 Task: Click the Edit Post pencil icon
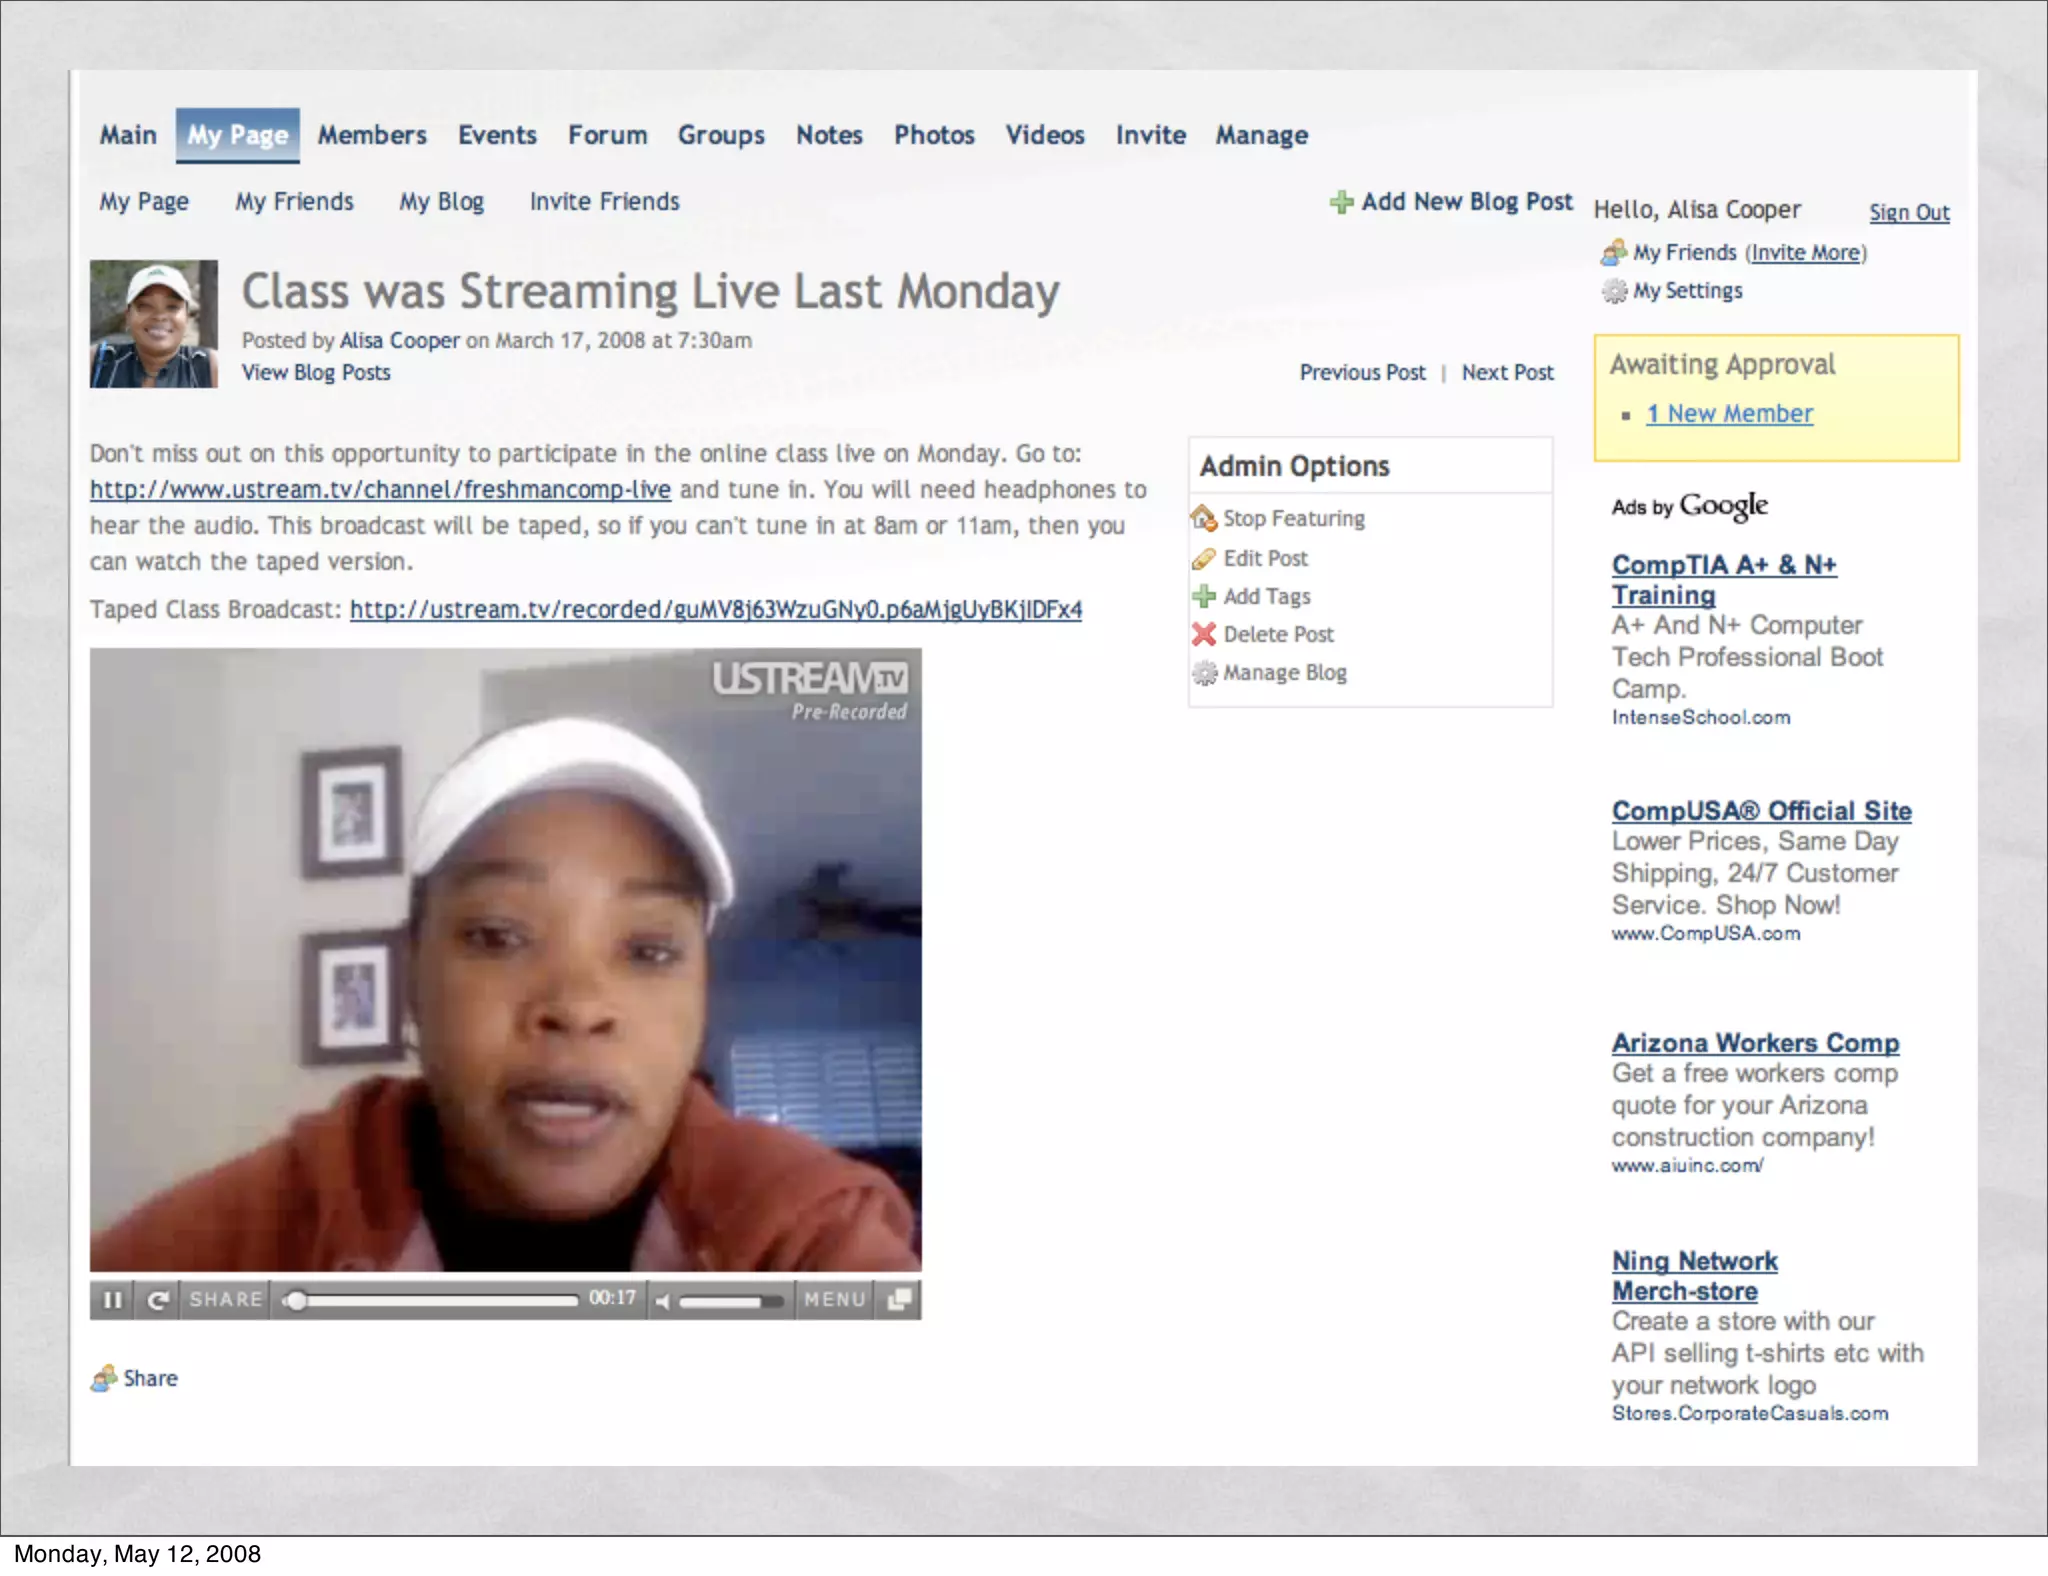[x=1204, y=558]
